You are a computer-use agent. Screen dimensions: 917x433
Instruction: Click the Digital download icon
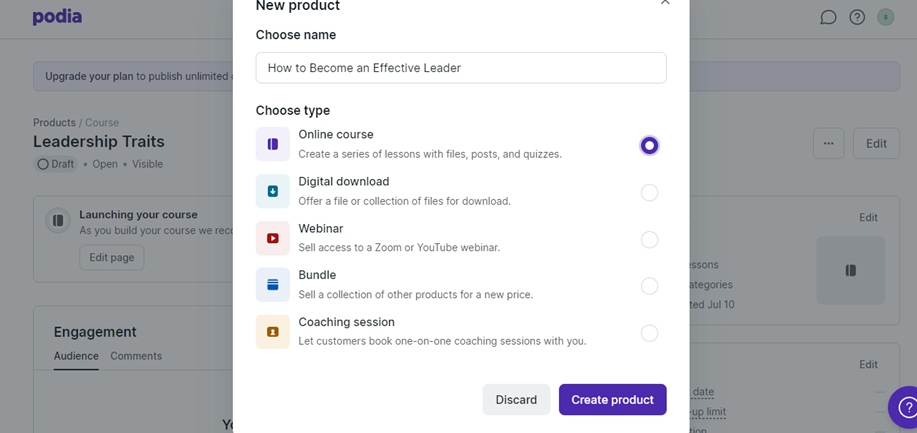[273, 191]
